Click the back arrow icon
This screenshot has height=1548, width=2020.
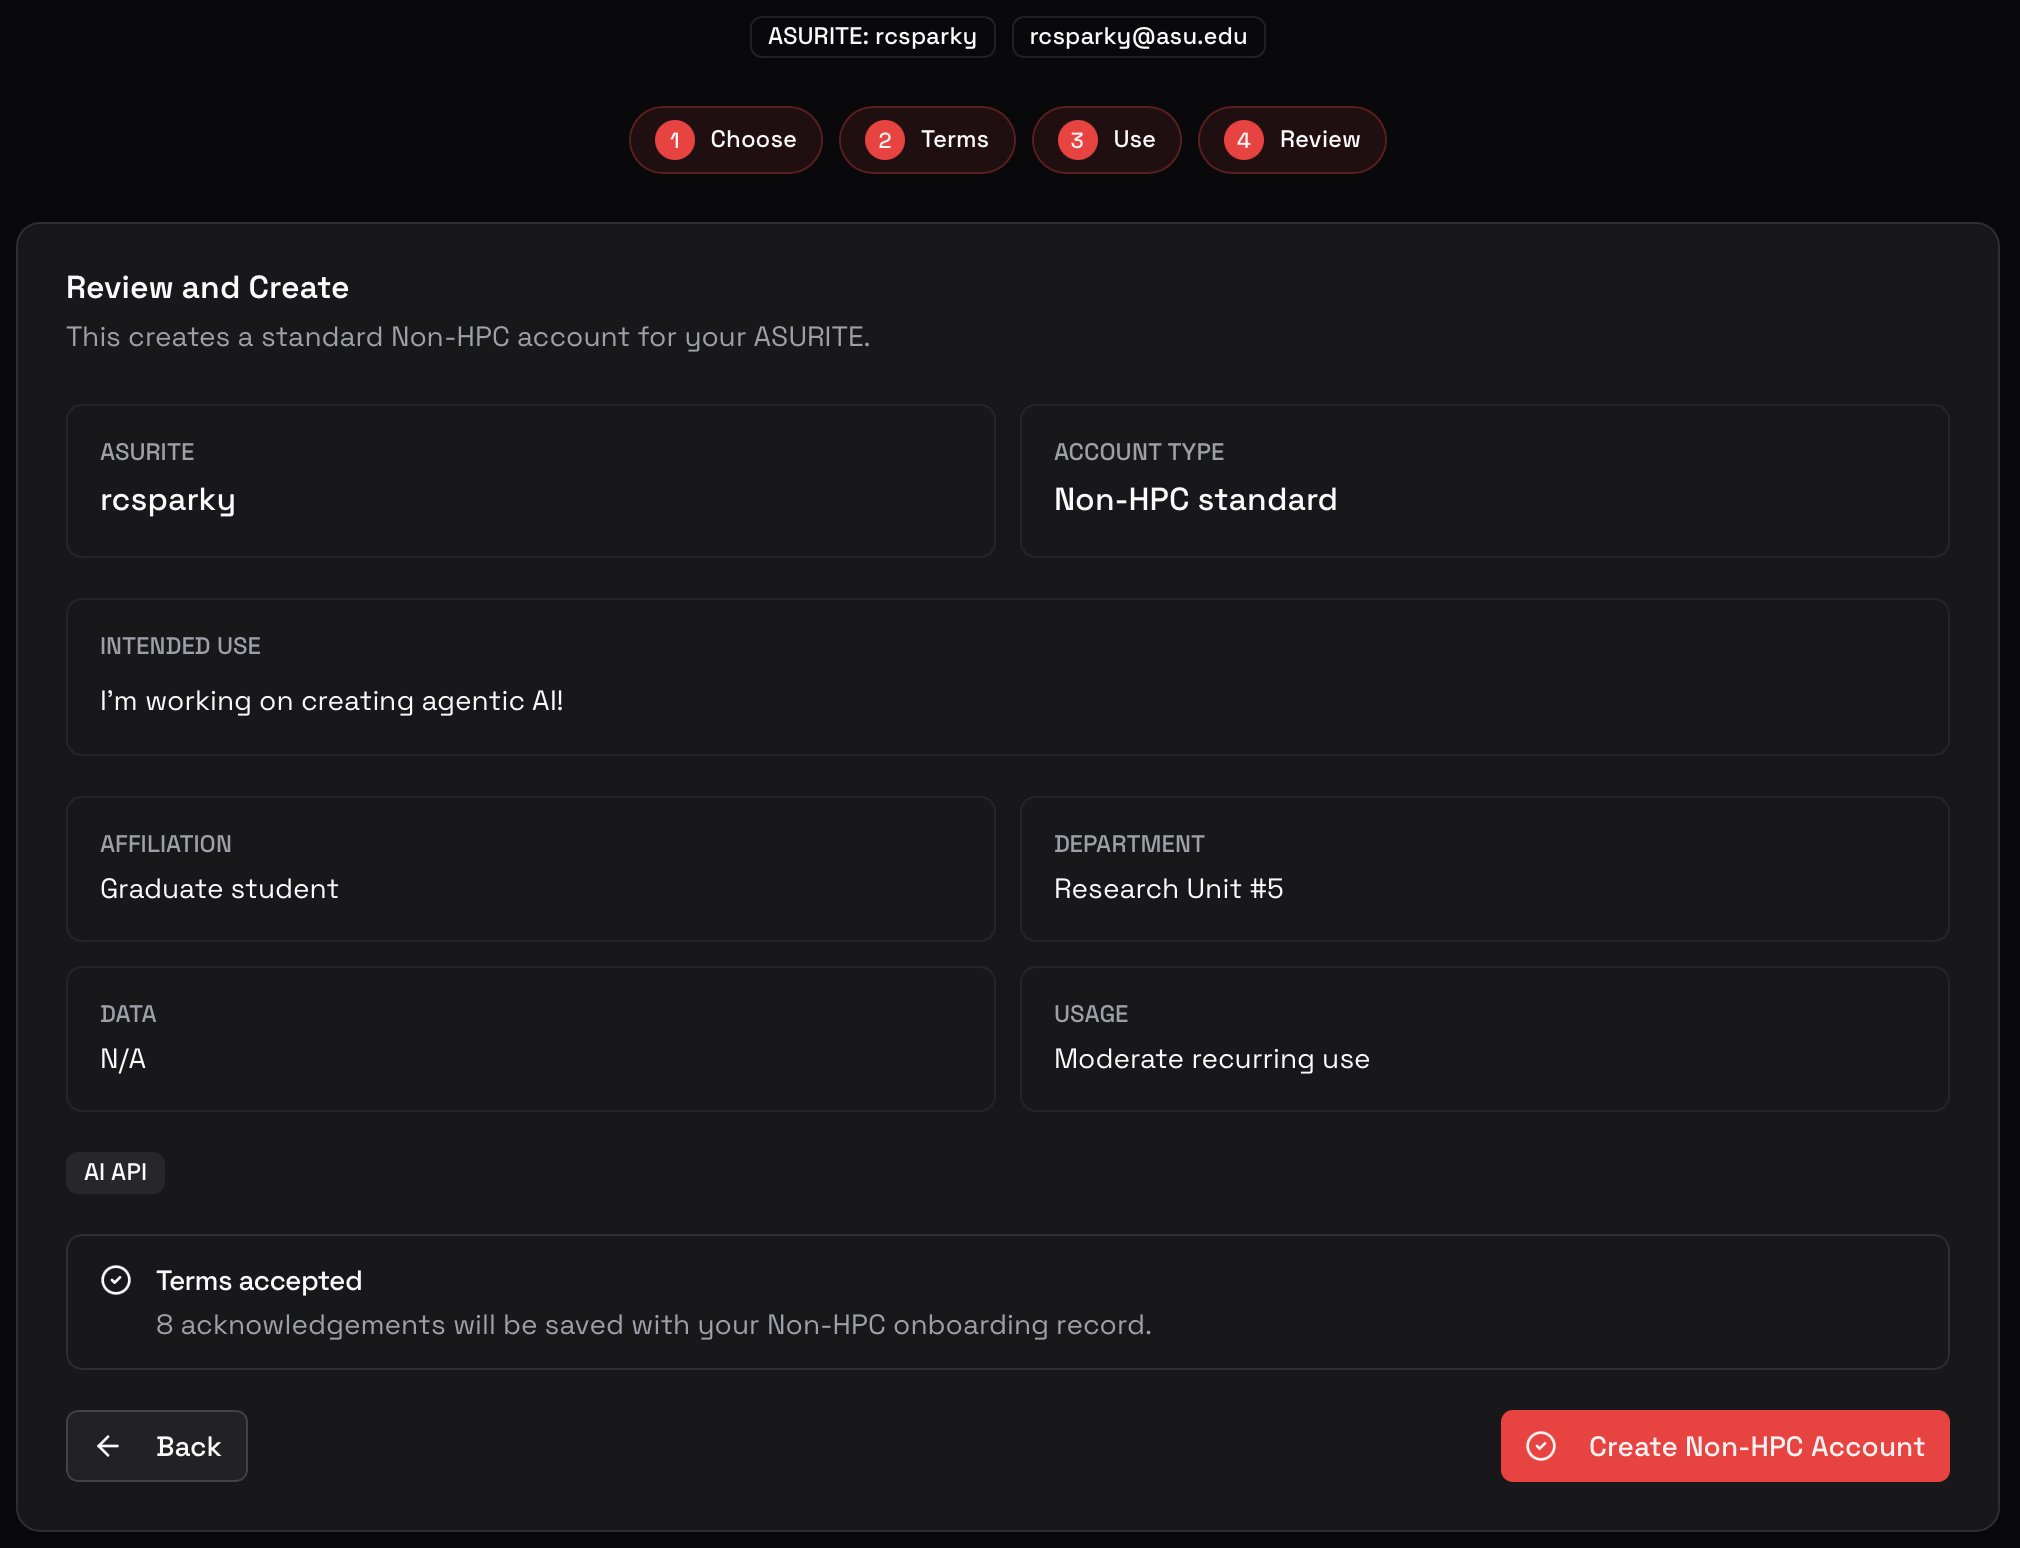coord(108,1446)
